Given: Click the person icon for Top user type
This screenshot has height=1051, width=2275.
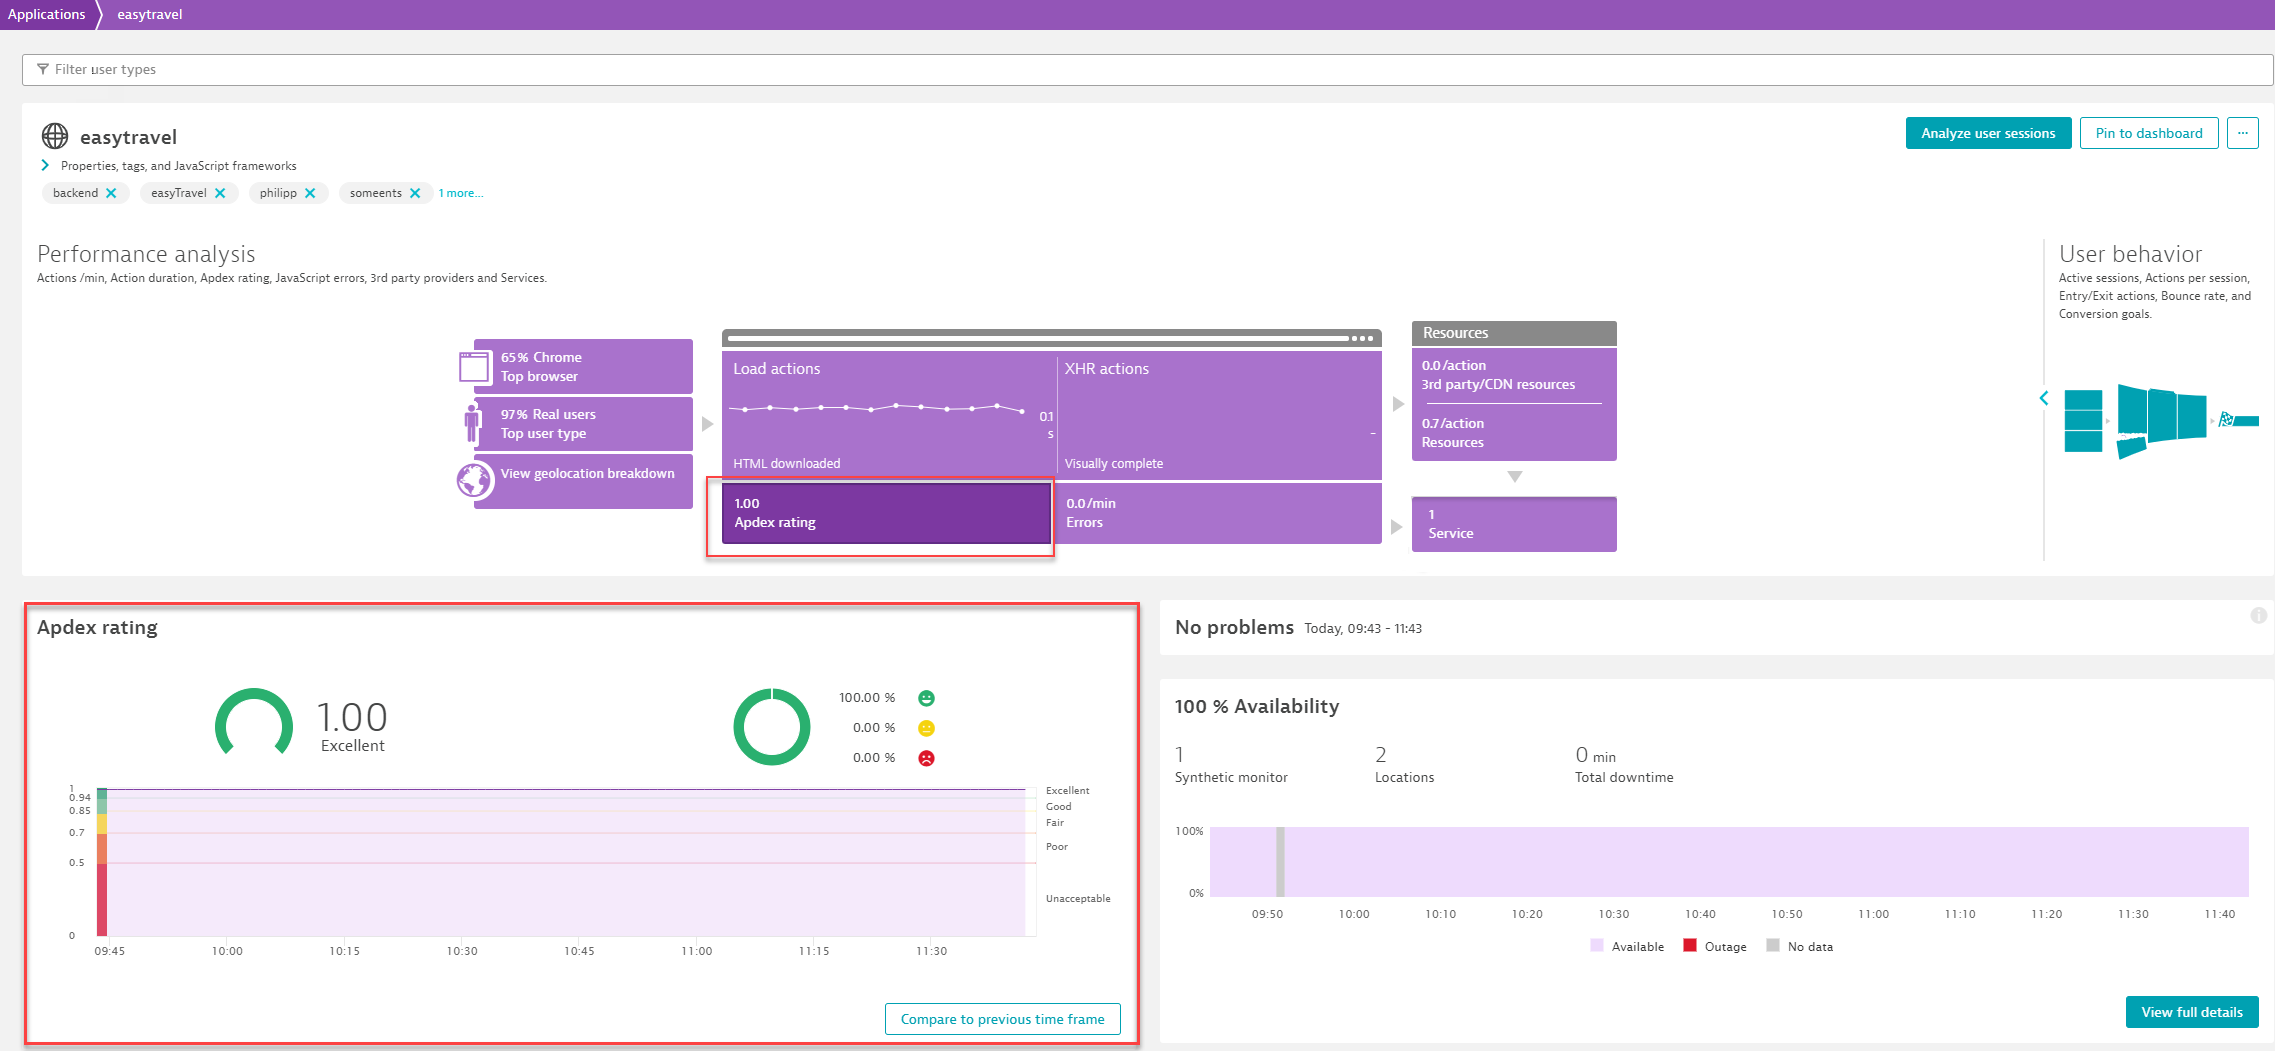Looking at the screenshot, I should click(472, 423).
